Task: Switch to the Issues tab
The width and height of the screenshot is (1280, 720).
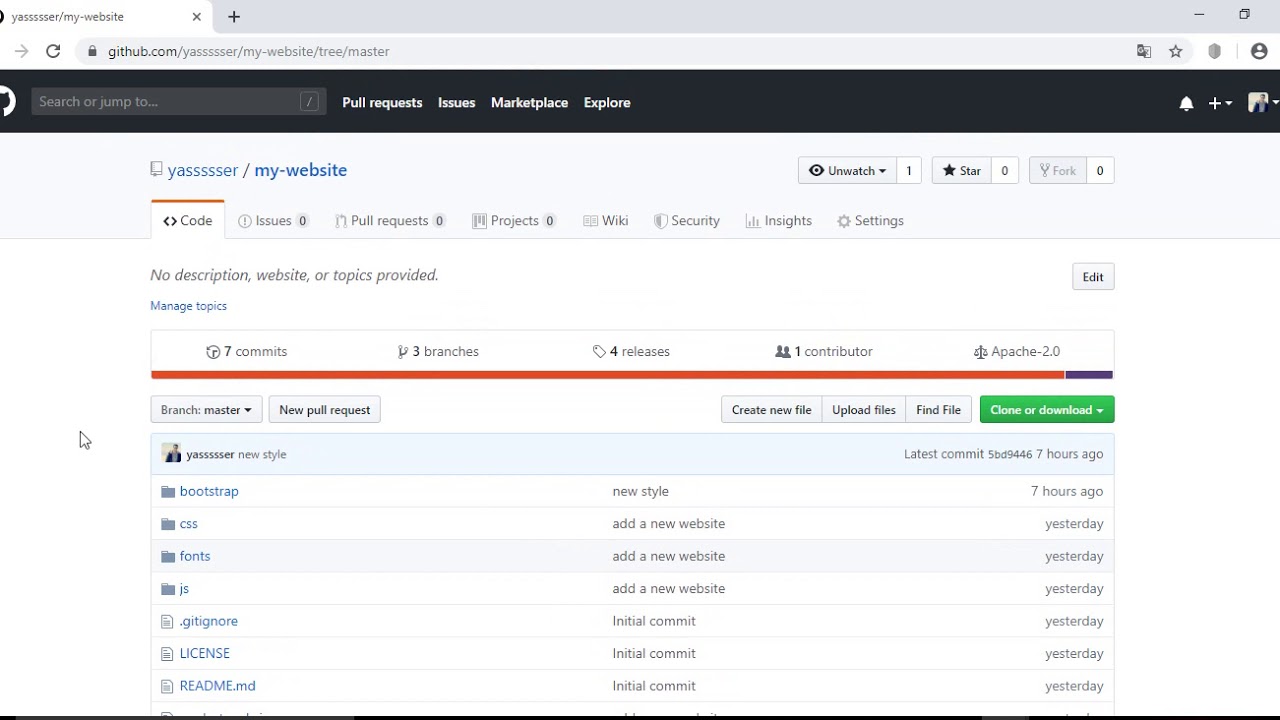Action: [x=273, y=221]
